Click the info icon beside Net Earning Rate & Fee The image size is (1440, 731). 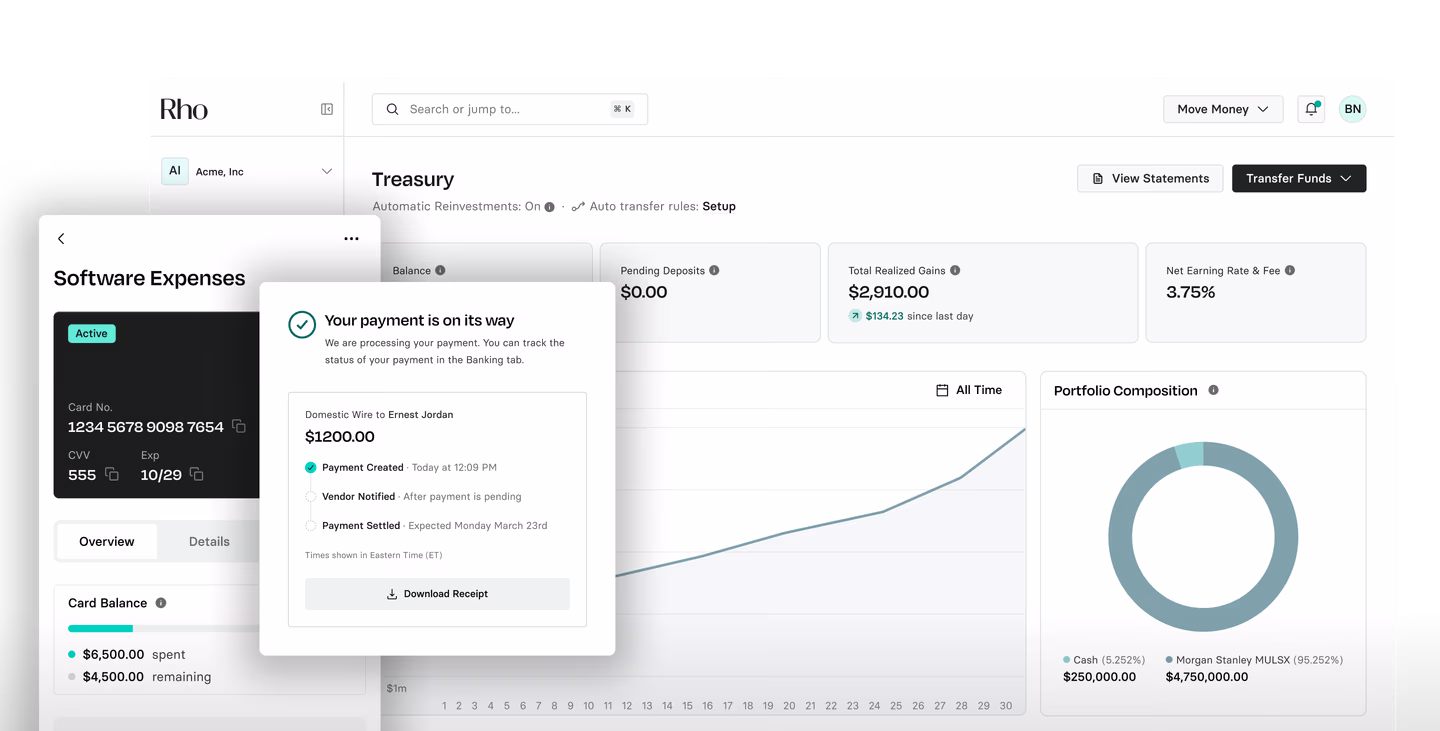pyautogui.click(x=1290, y=269)
